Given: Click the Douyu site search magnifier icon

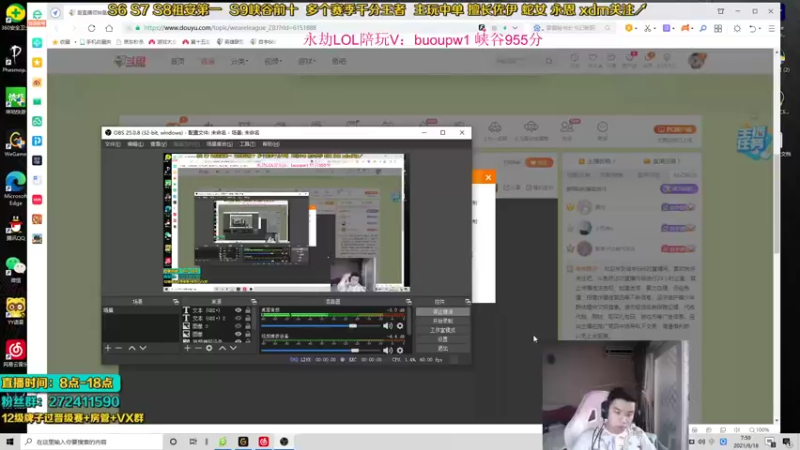Looking at the screenshot, I should 548,61.
